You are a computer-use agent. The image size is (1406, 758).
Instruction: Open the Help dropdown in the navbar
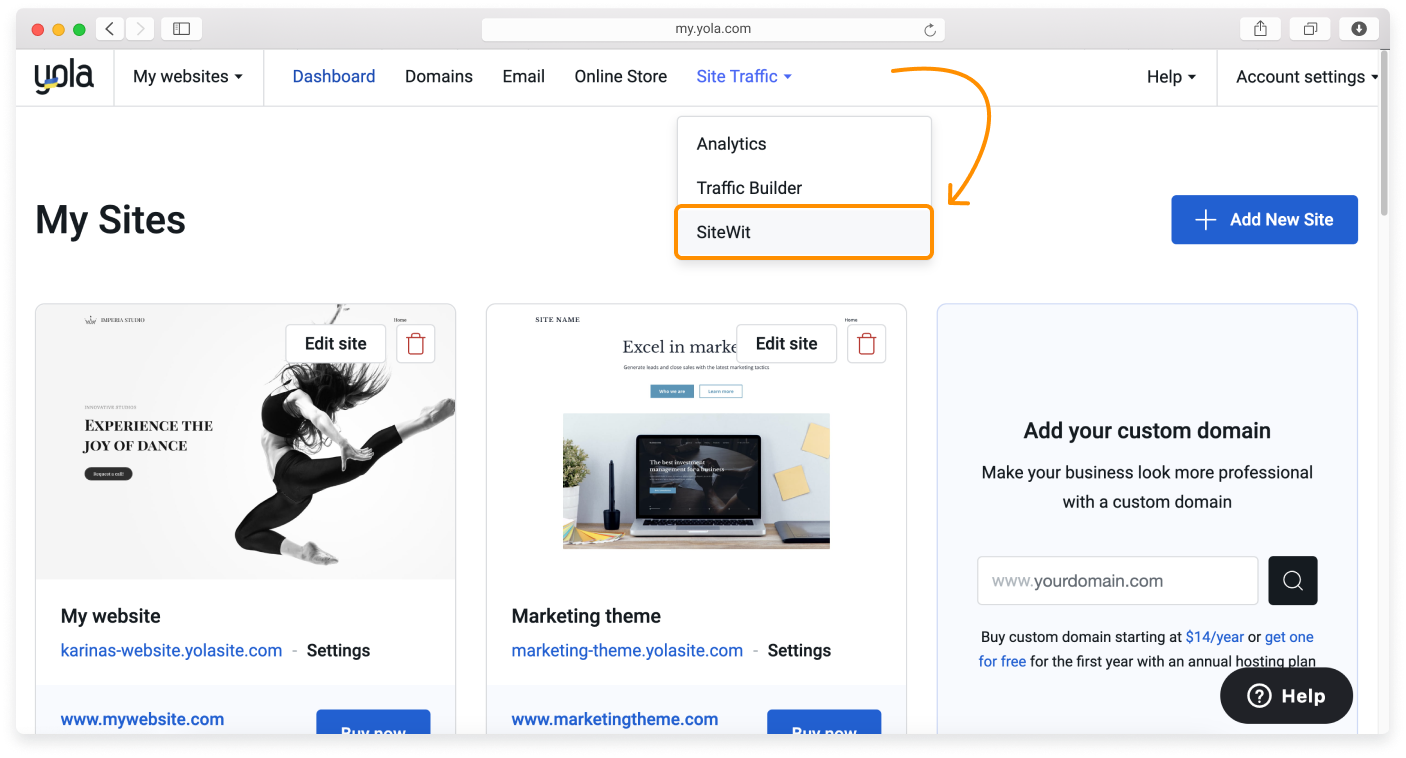1170,76
